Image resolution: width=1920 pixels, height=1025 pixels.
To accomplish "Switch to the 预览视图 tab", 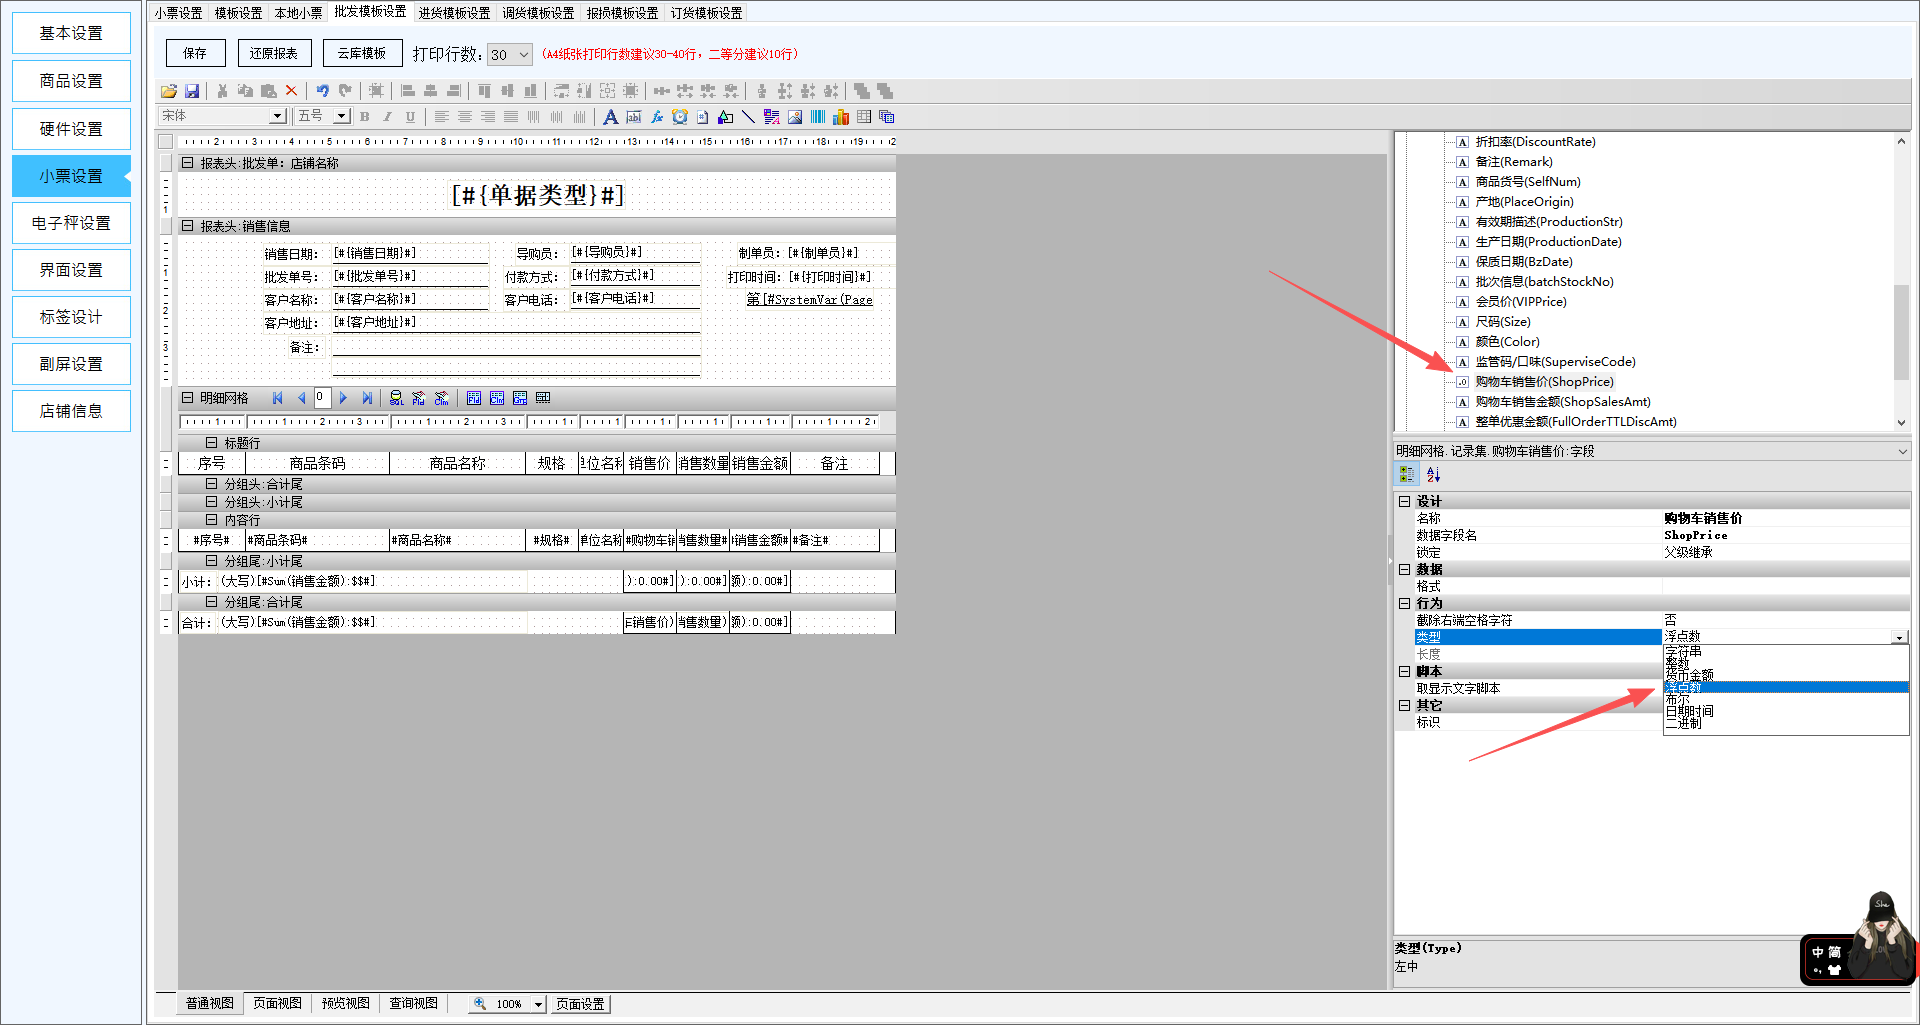I will coord(345,1003).
